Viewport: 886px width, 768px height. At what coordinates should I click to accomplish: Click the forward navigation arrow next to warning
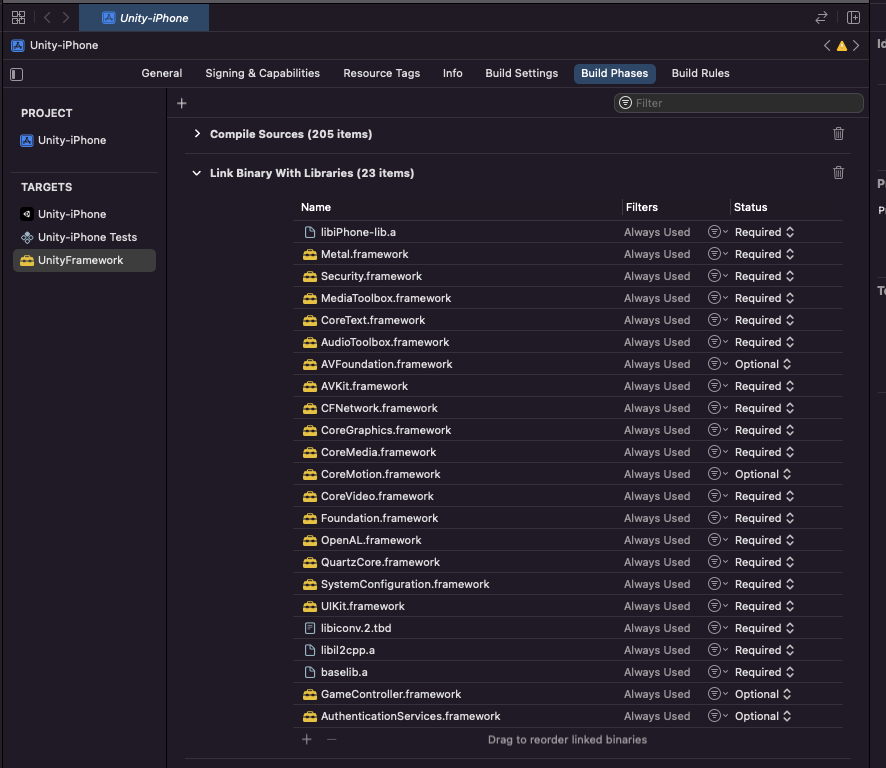pos(855,45)
